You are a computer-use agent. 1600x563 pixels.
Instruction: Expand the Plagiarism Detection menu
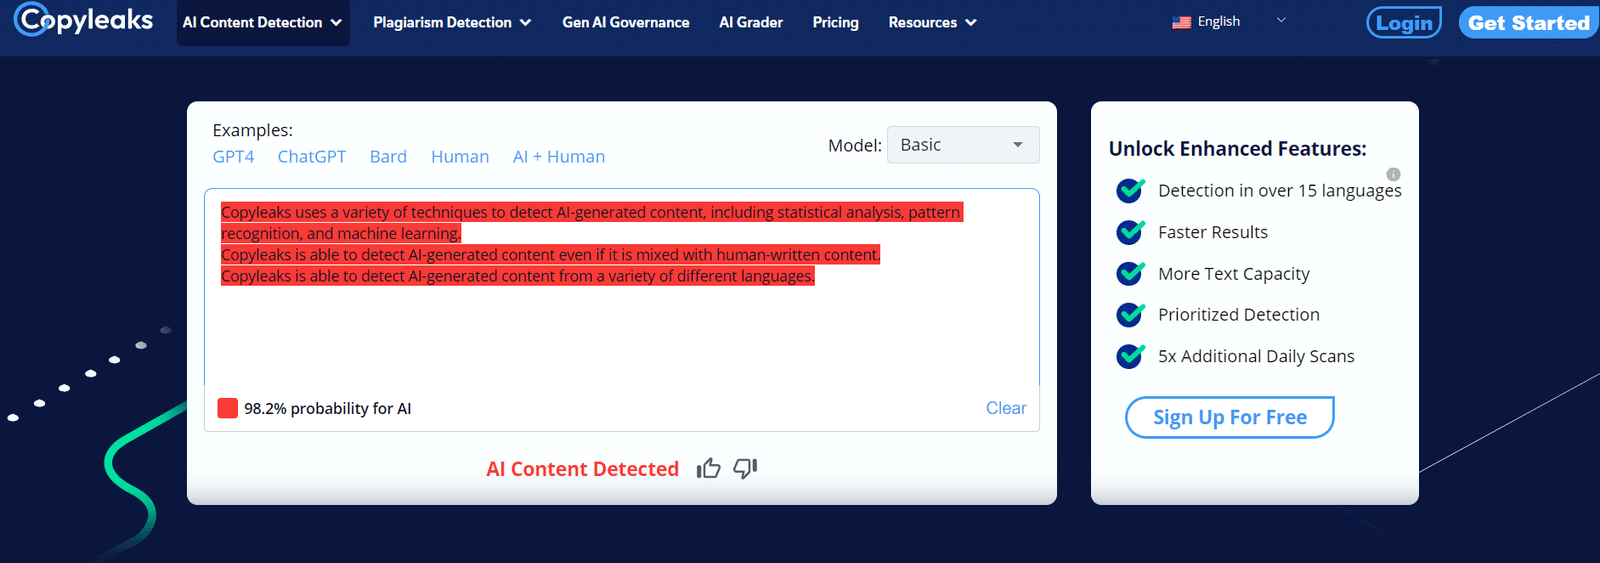click(x=452, y=22)
